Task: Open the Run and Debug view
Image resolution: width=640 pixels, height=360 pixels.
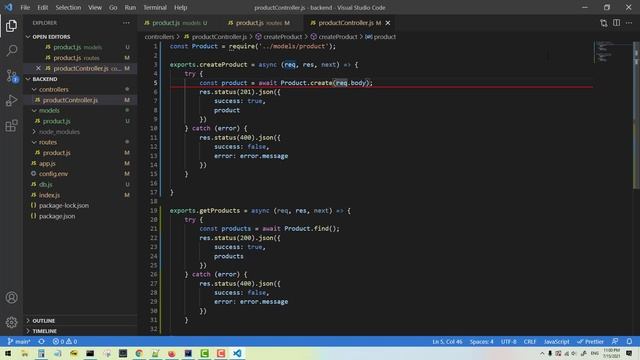Action: click(11, 100)
